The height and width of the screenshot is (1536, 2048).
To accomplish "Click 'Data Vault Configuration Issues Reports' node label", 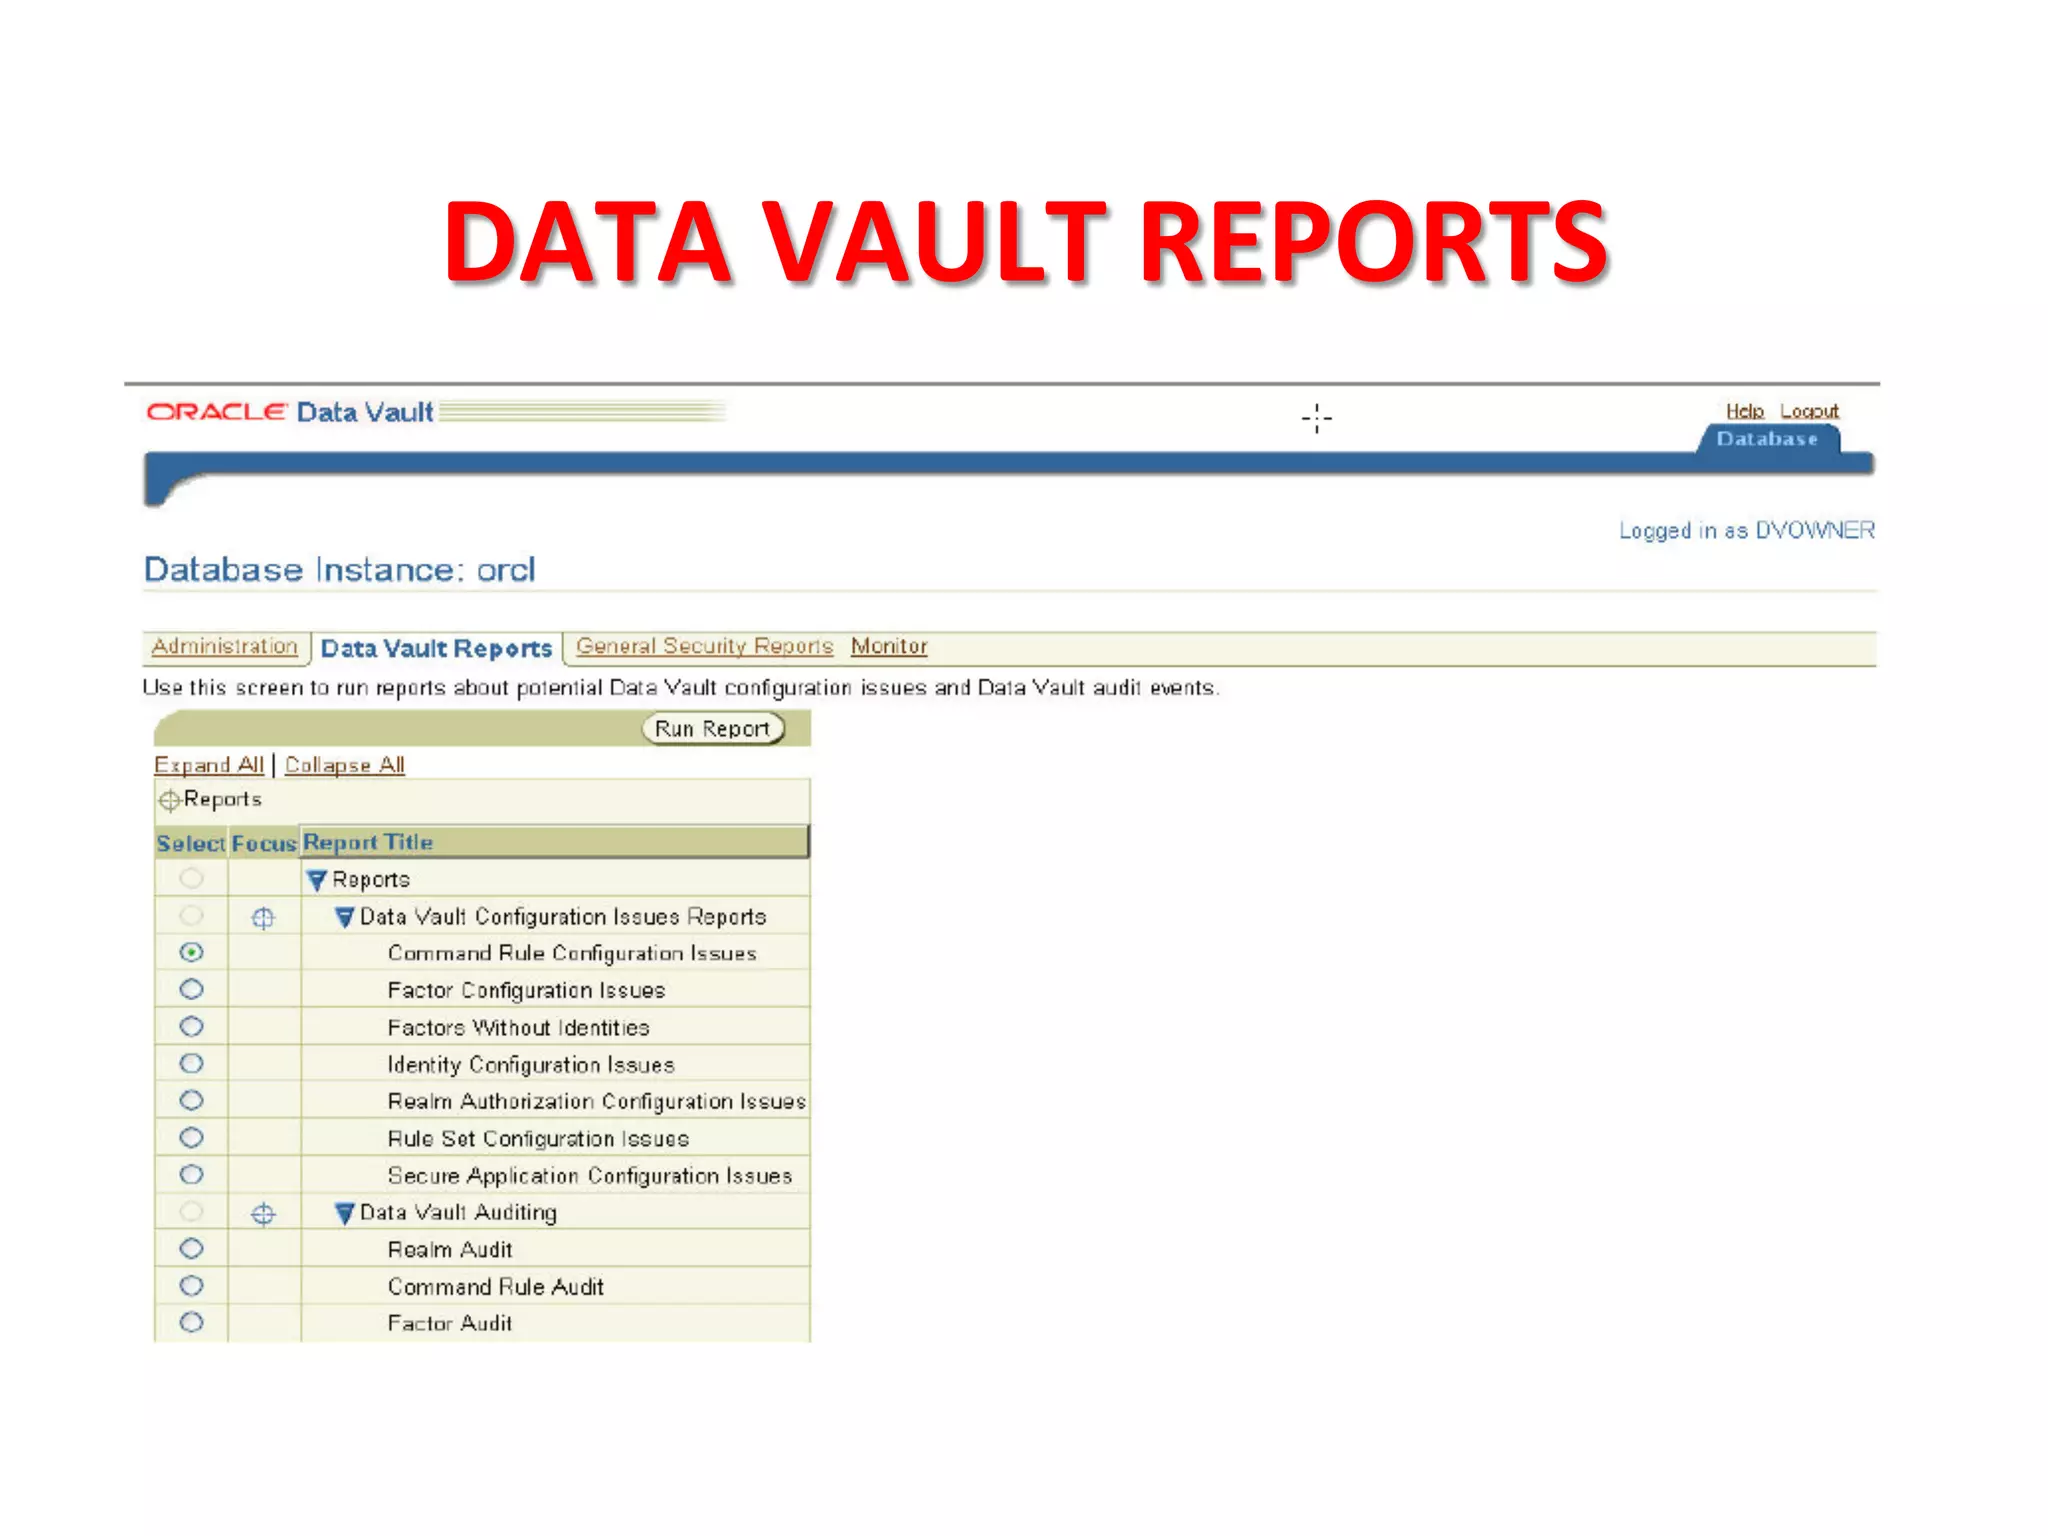I will (x=563, y=916).
